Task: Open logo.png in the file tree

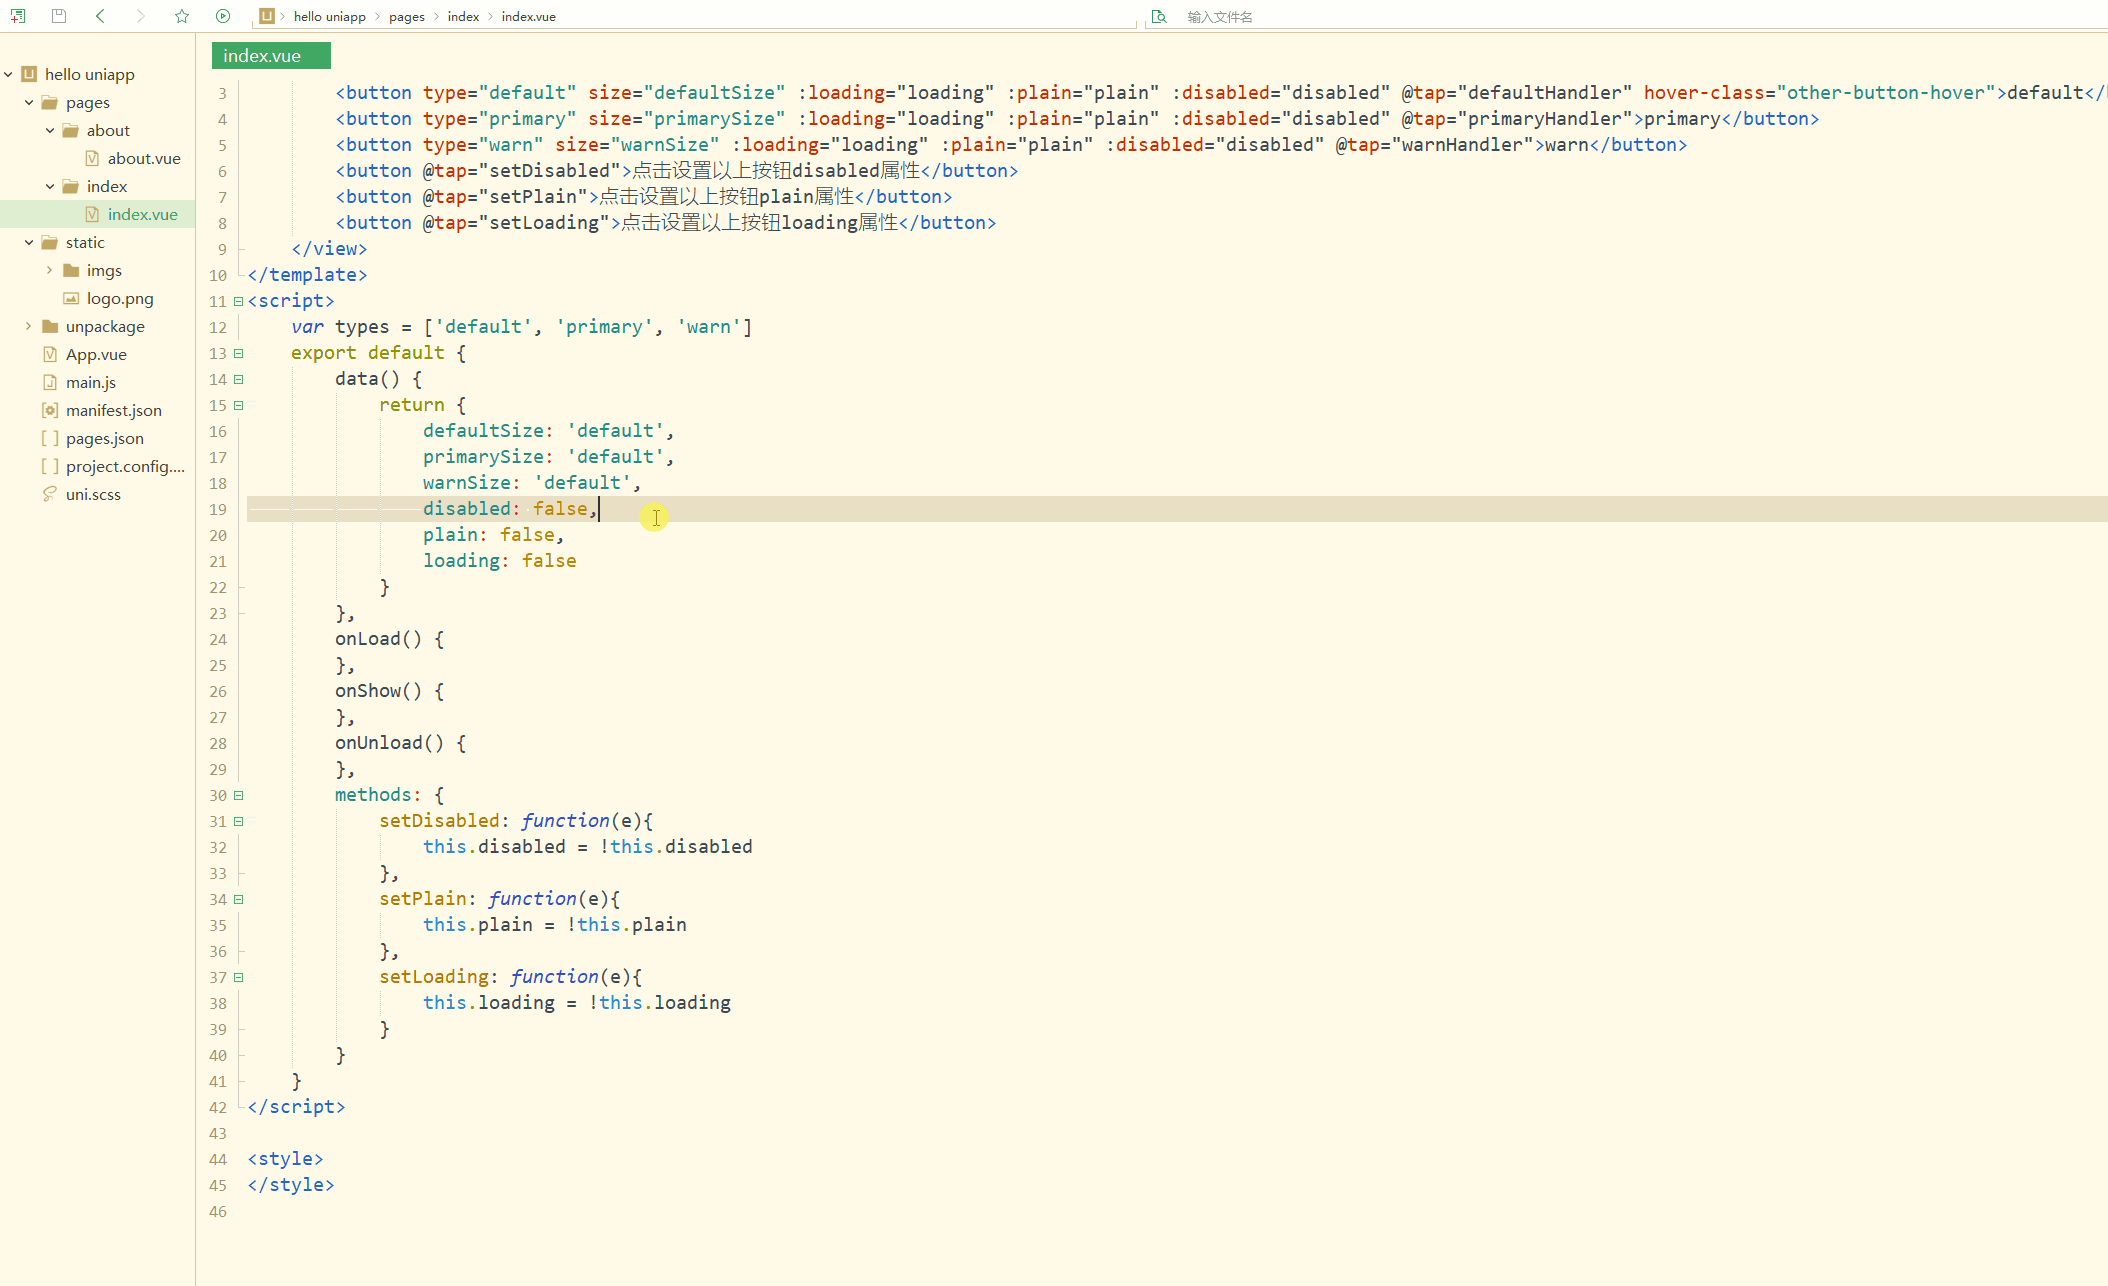Action: [120, 298]
